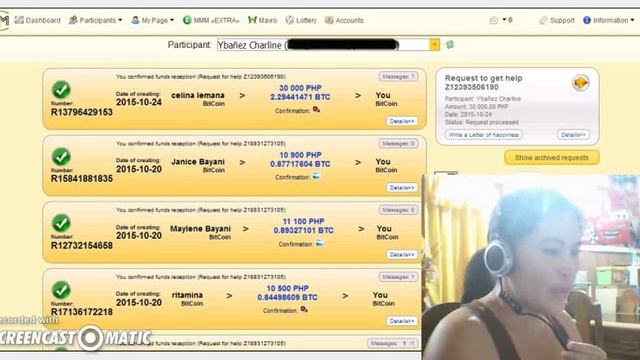Screen dimensions: 640x360
Task: Click the 2.29441471 BTC value
Action: pyautogui.click(x=300, y=97)
